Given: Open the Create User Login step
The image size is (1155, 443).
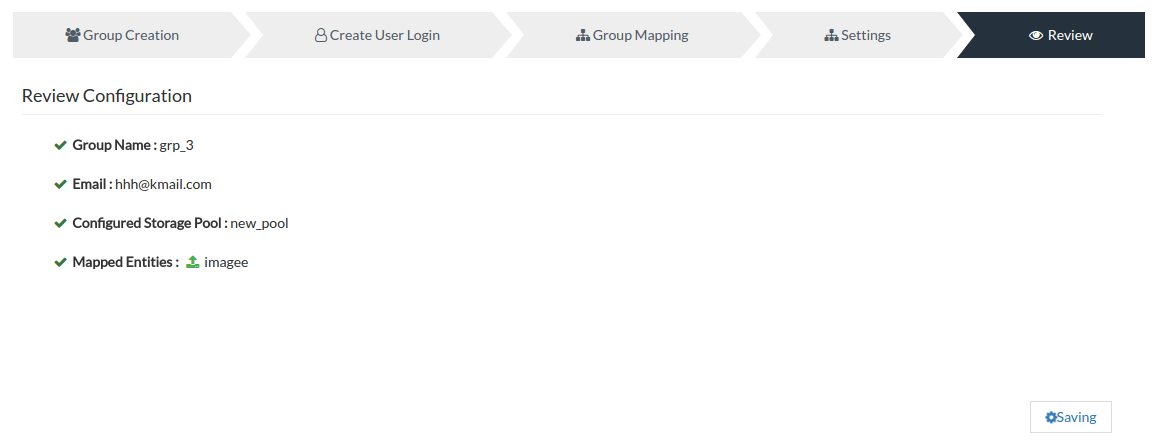Looking at the screenshot, I should pos(377,35).
